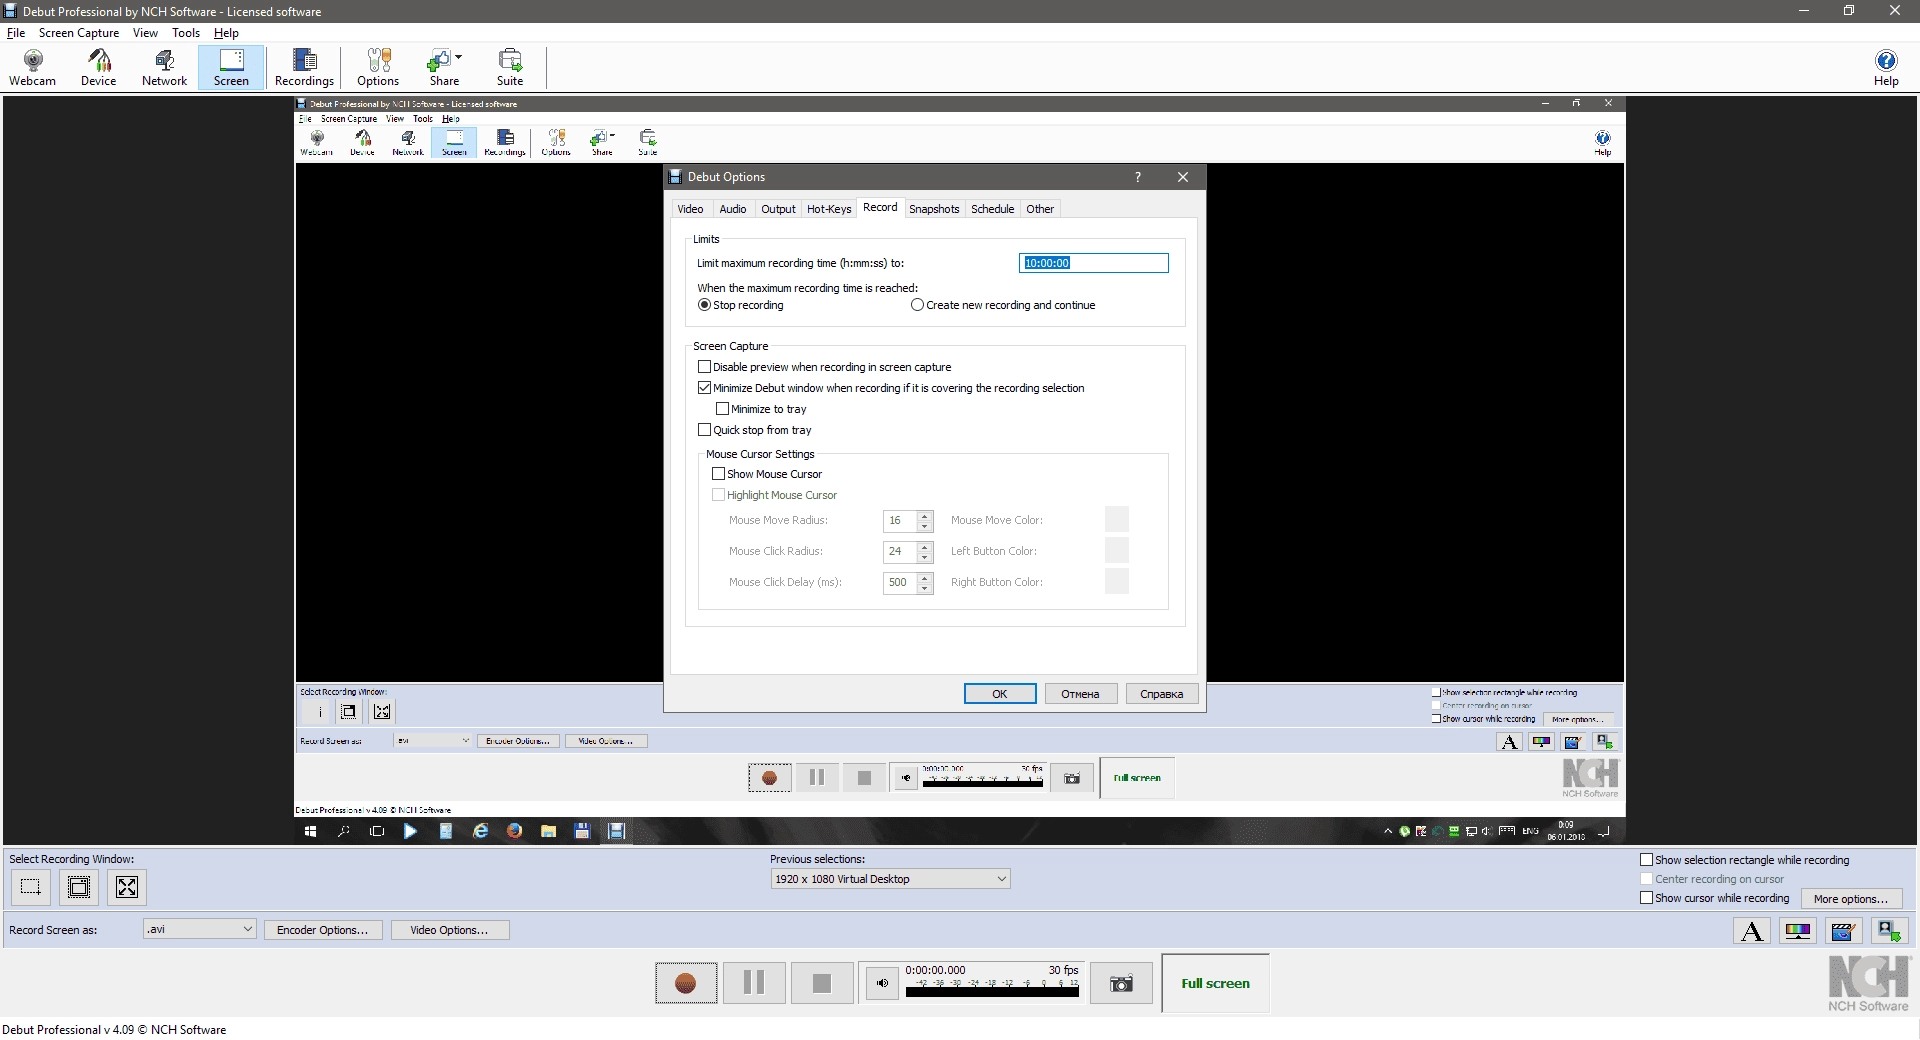Switch to the Snapshots tab
Screen dimensions: 1920x1040
pos(934,209)
